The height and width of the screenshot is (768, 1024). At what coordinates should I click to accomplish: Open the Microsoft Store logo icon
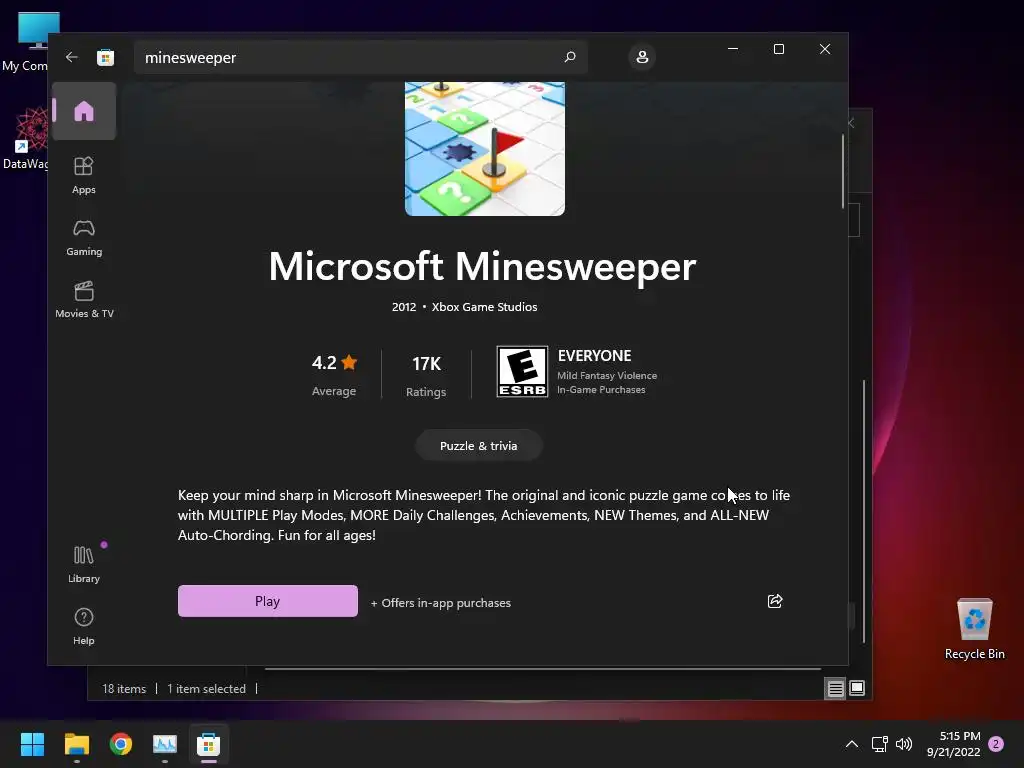point(105,57)
